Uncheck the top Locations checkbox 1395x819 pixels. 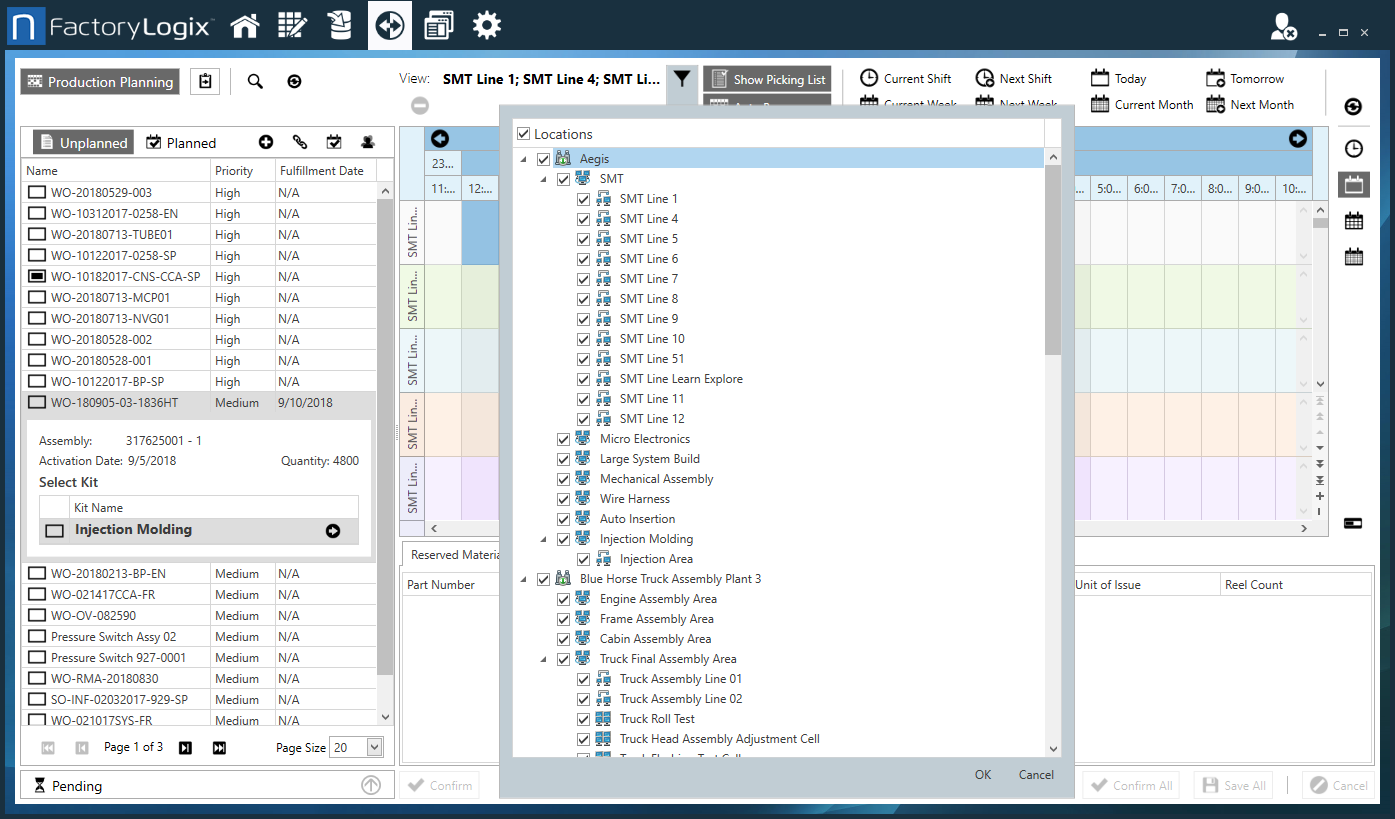[523, 134]
